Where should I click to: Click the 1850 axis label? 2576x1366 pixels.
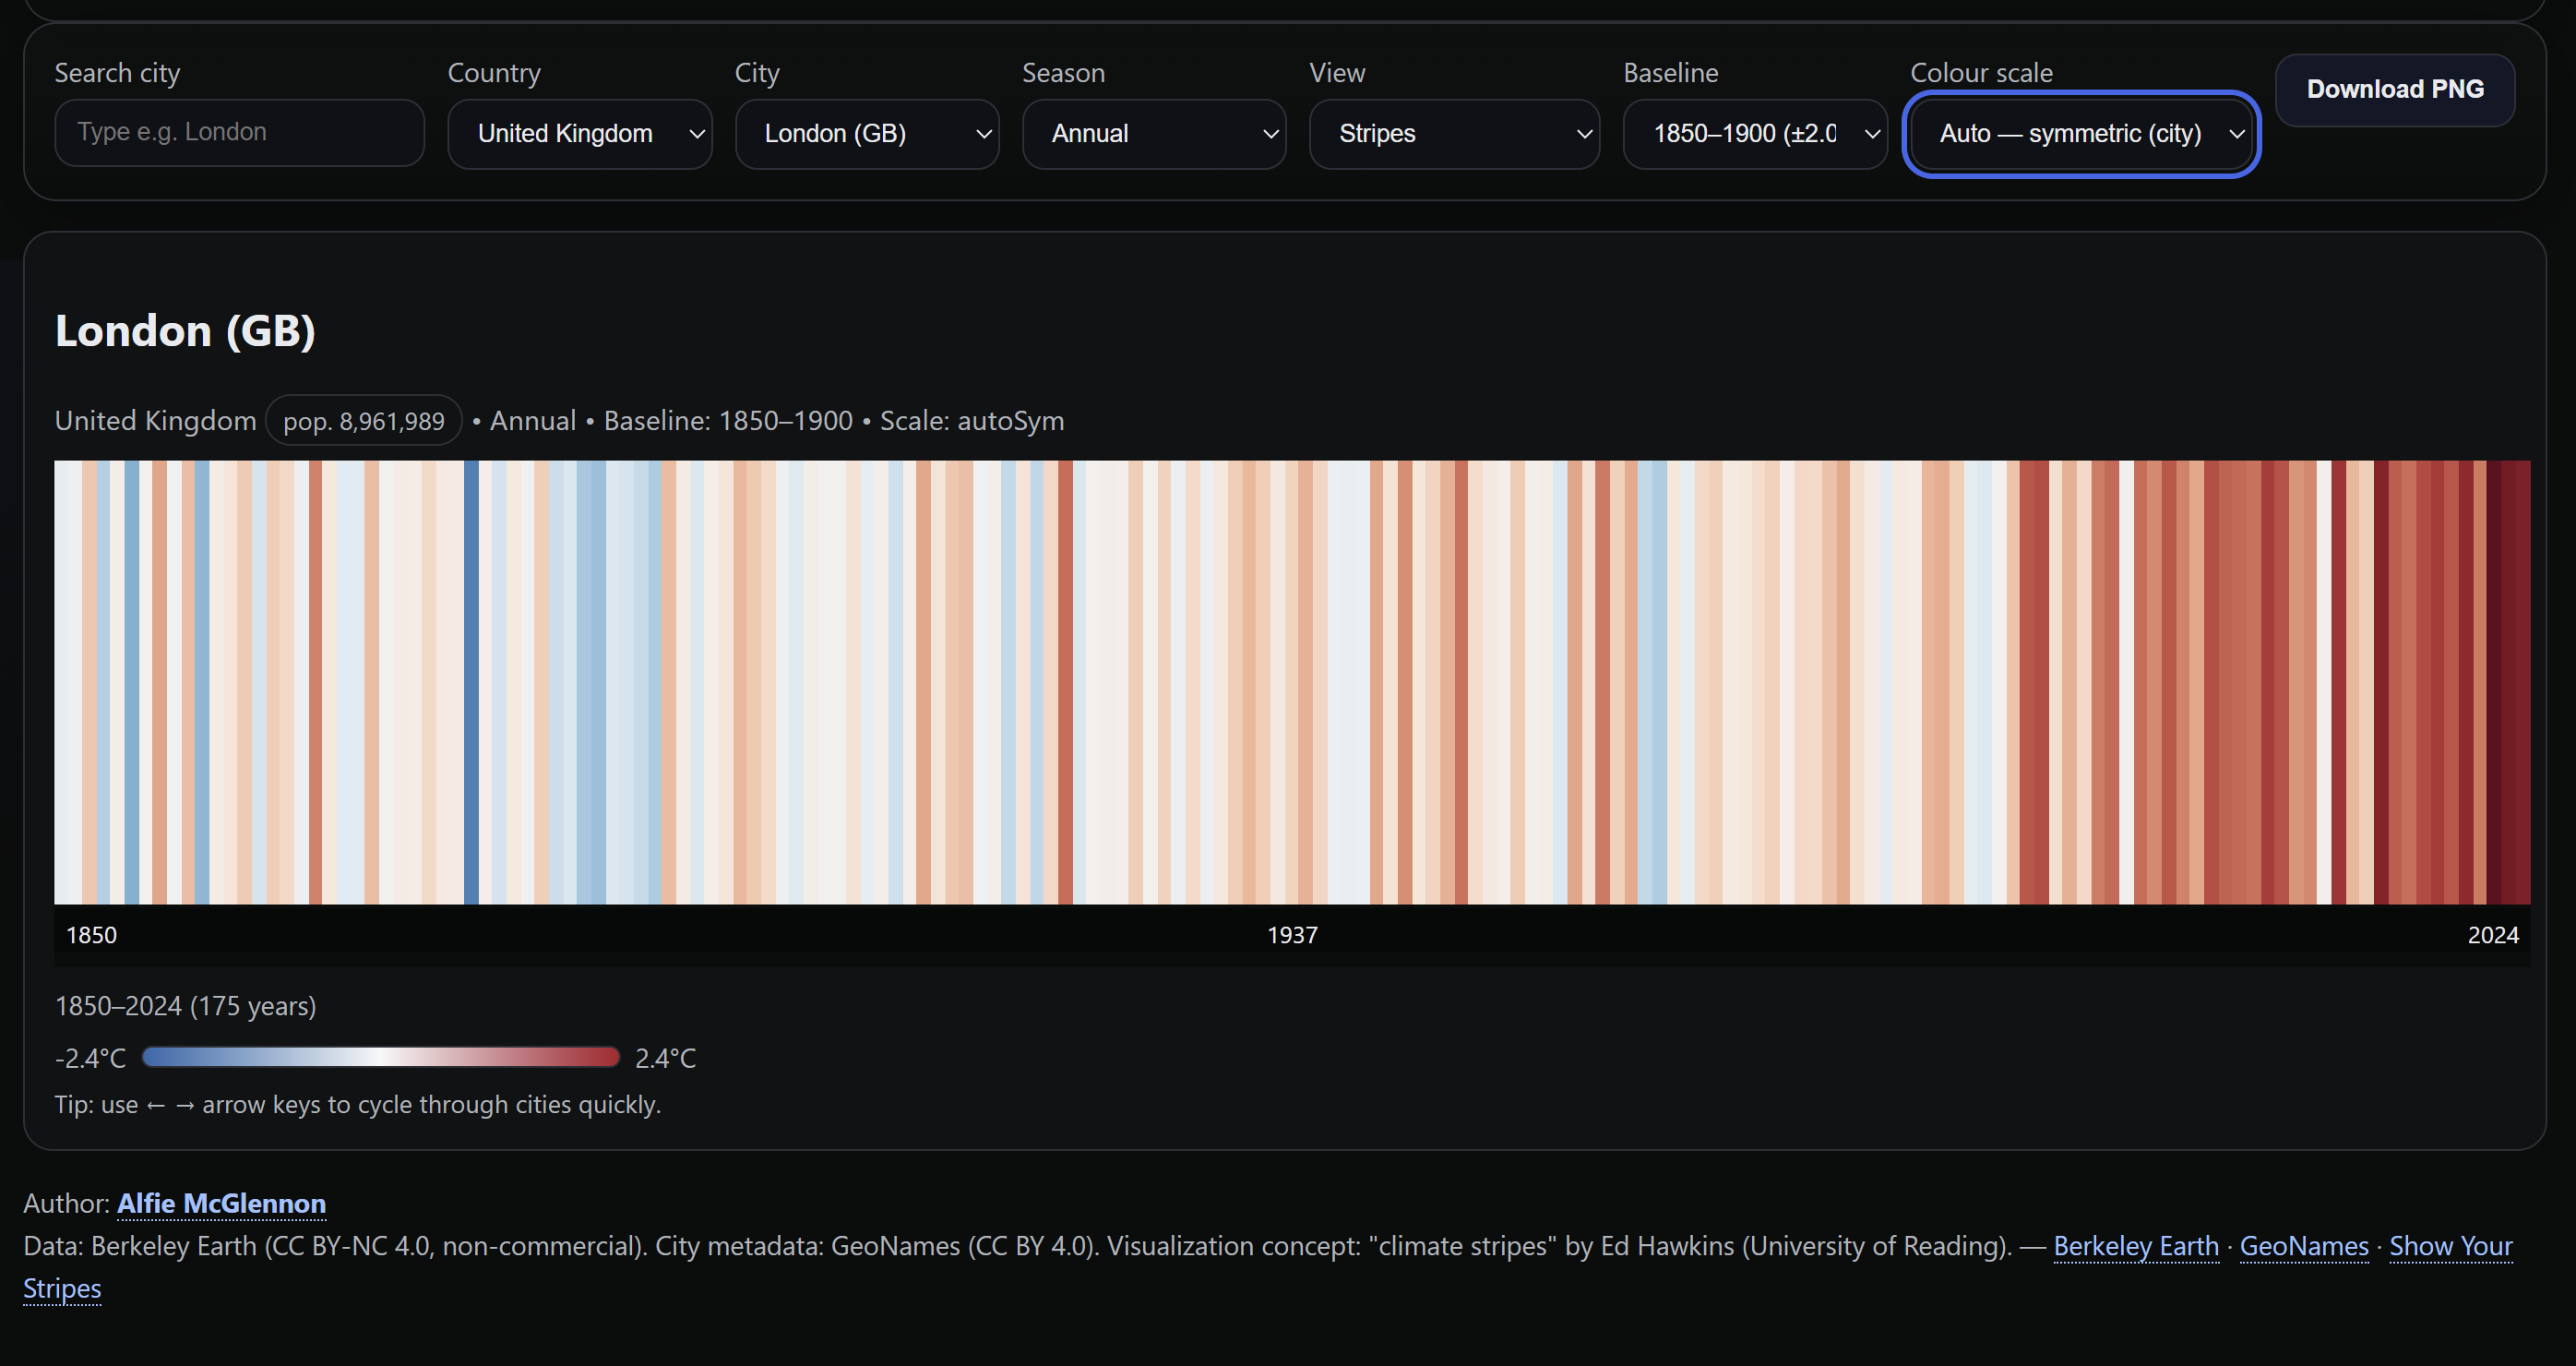pyautogui.click(x=91, y=935)
